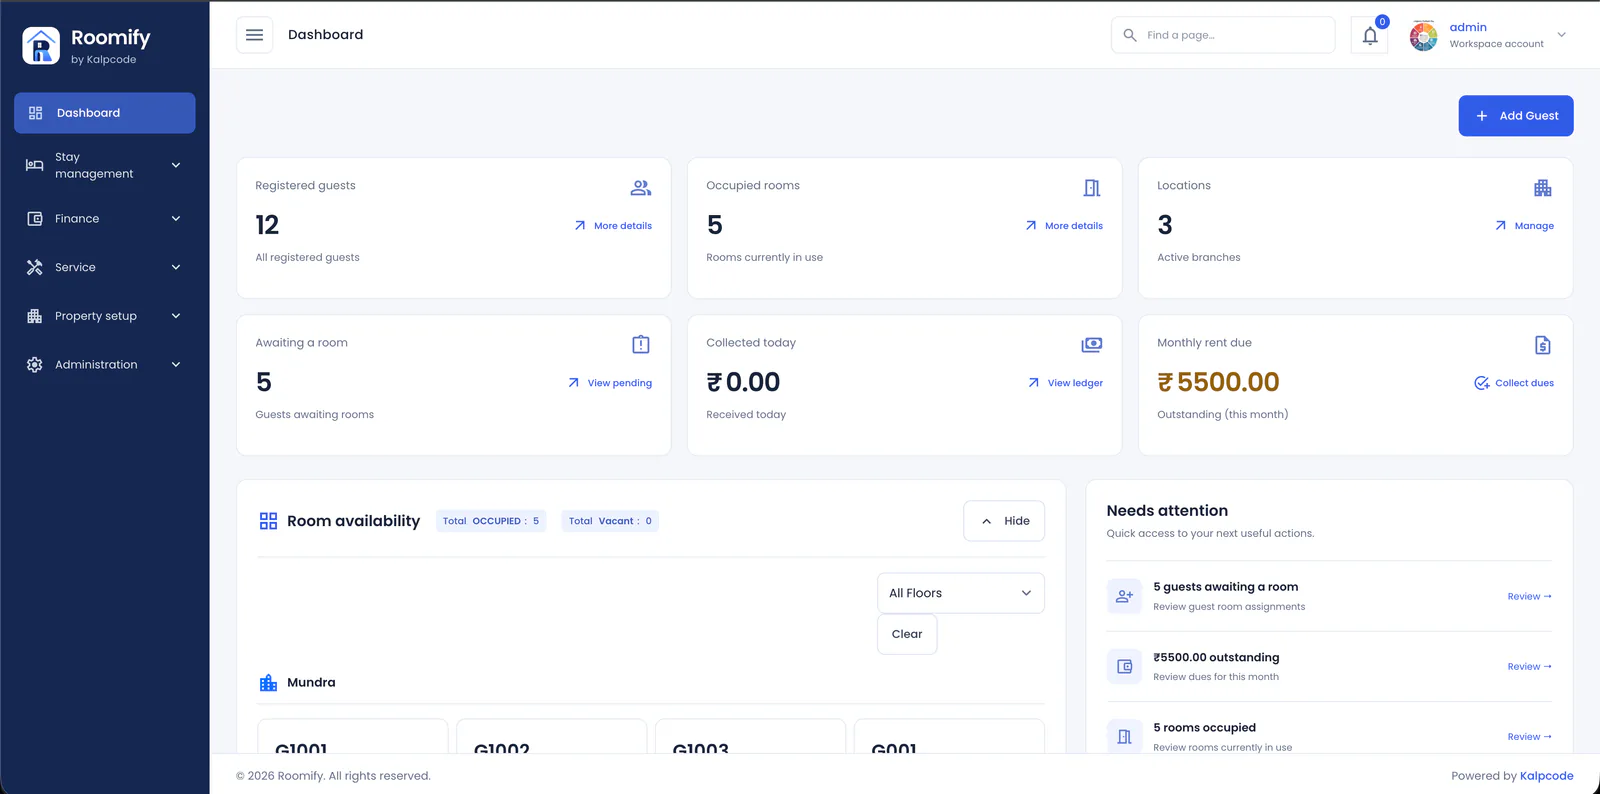
Task: Click the Total OCCUPIED : 5 badge
Action: pyautogui.click(x=491, y=521)
